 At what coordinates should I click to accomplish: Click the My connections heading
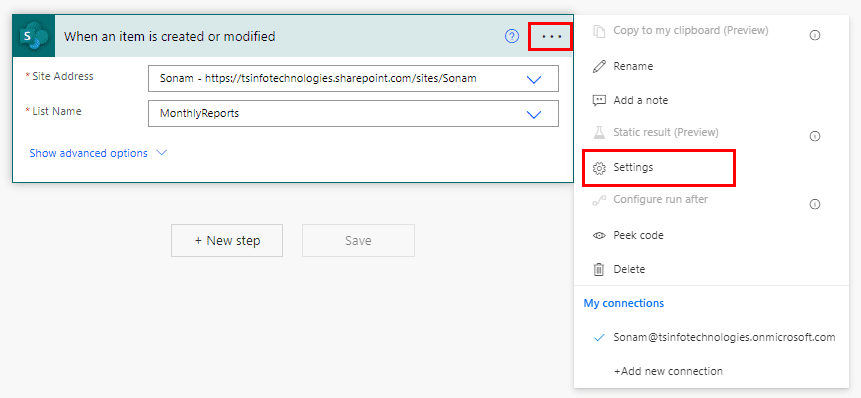pos(623,303)
